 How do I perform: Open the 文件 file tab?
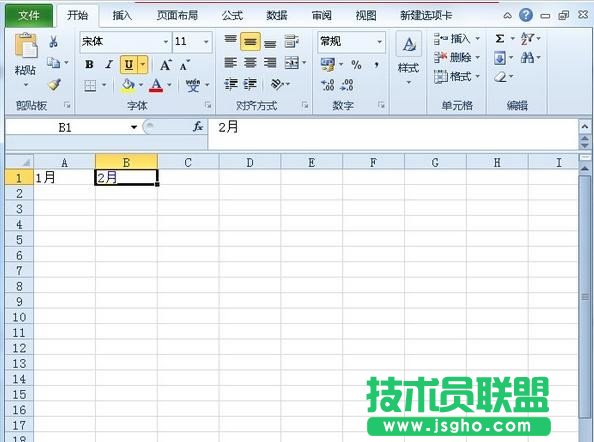click(29, 16)
